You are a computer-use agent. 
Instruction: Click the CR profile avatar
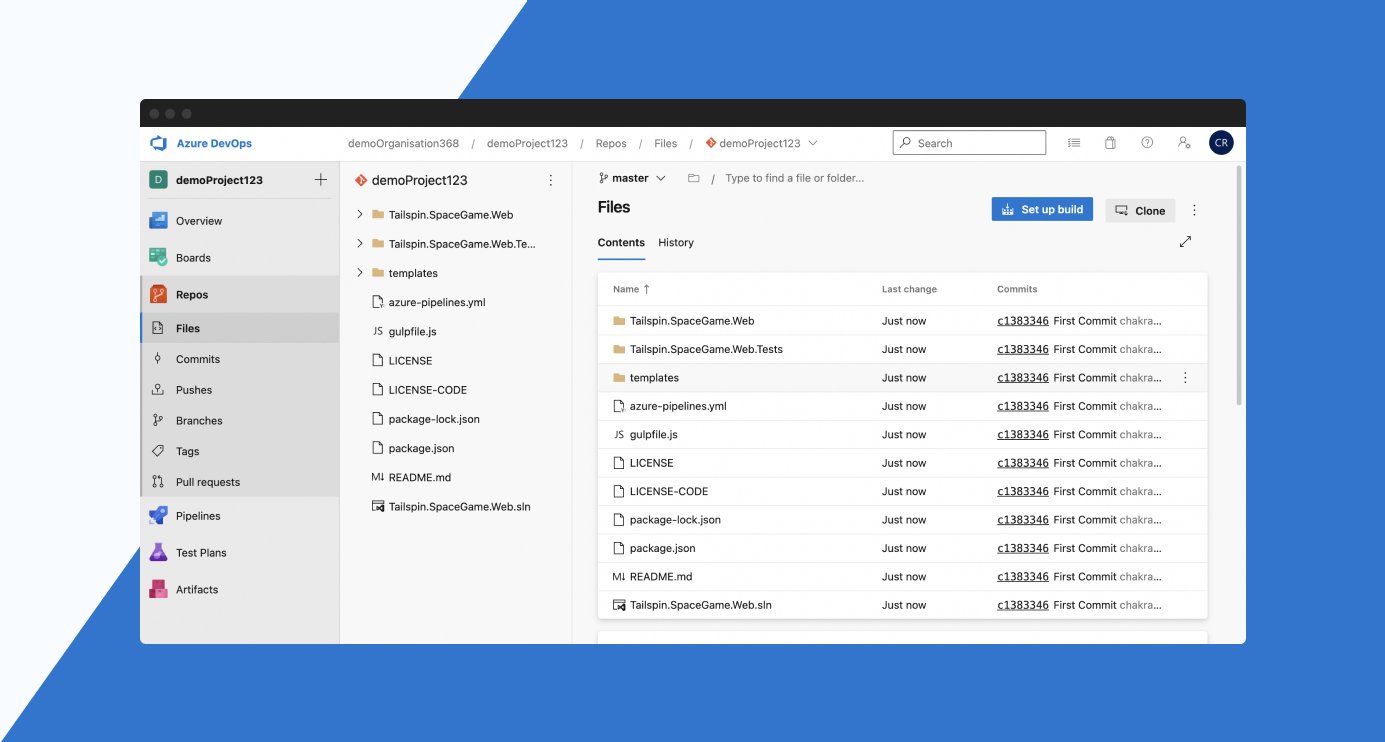(x=1221, y=142)
